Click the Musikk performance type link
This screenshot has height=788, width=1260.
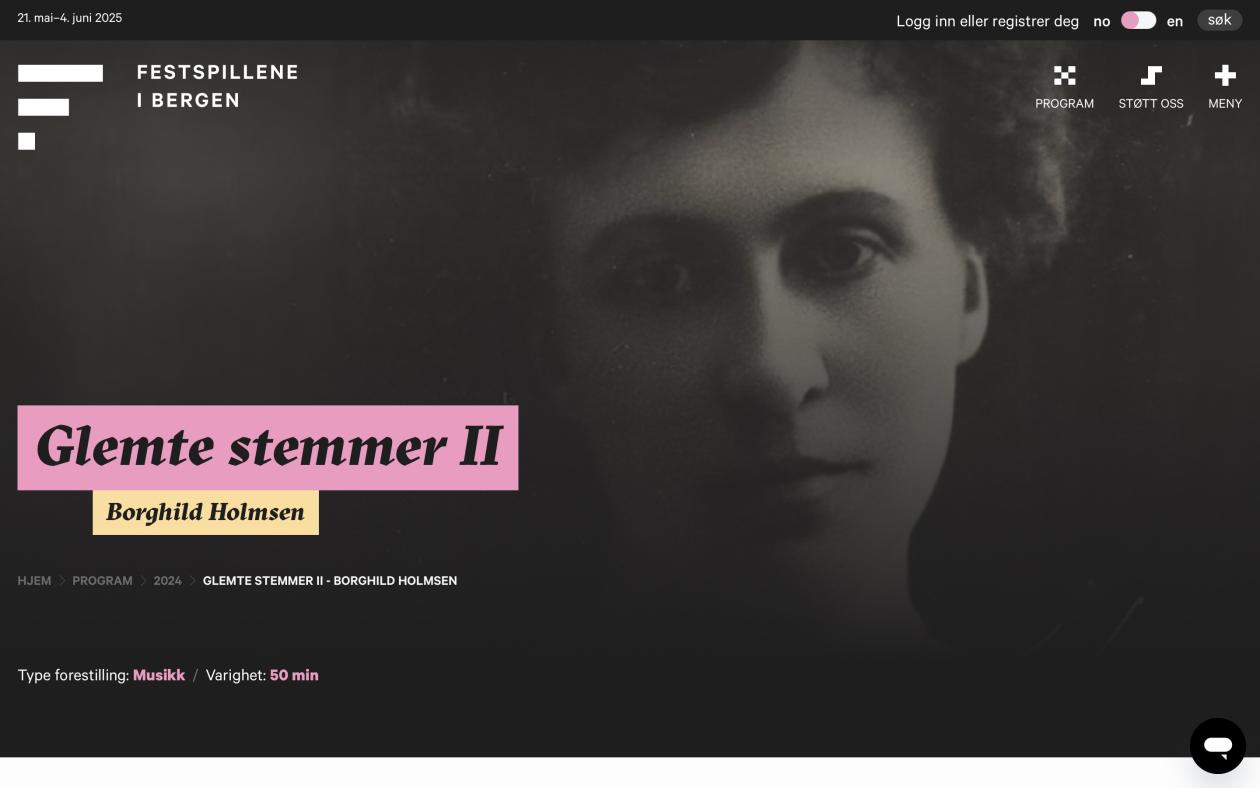pos(159,675)
